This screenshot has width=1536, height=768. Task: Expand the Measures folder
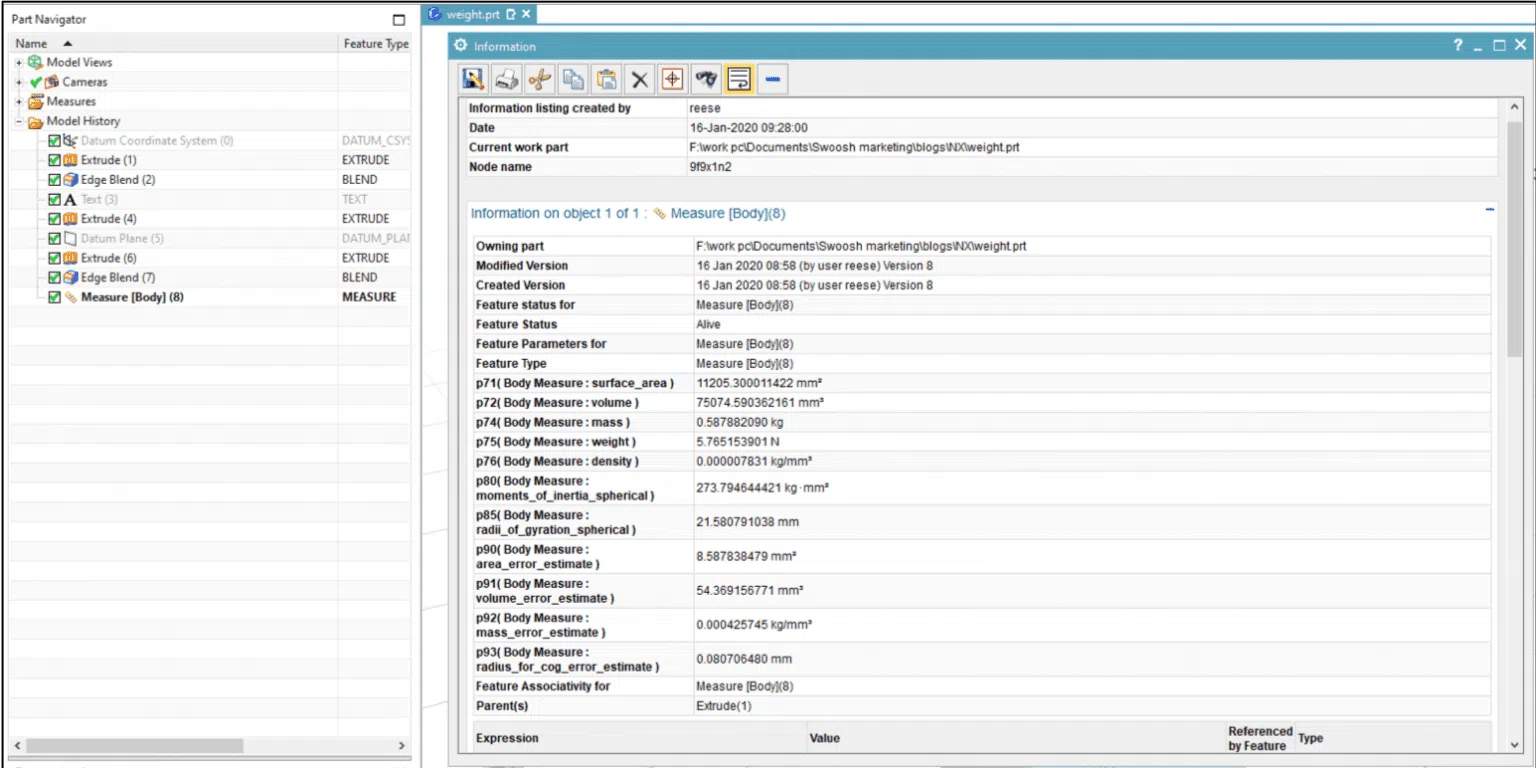tap(18, 101)
